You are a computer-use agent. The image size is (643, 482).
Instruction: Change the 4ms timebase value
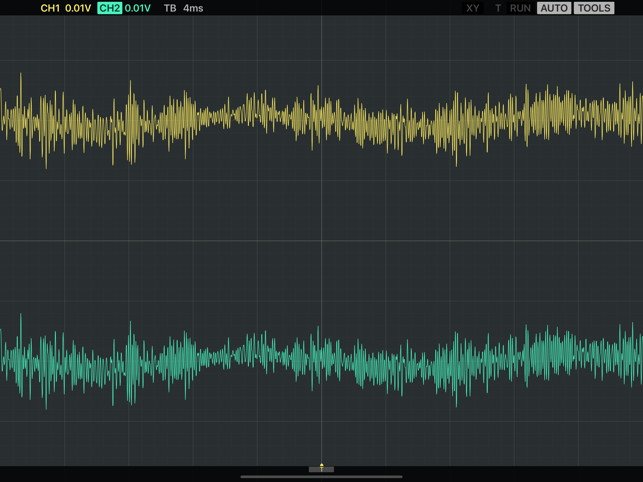[x=193, y=8]
